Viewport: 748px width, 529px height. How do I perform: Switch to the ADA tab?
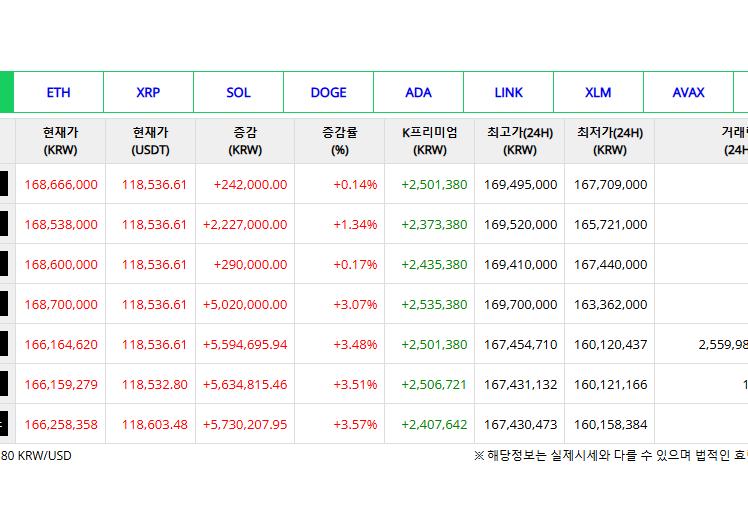point(418,92)
